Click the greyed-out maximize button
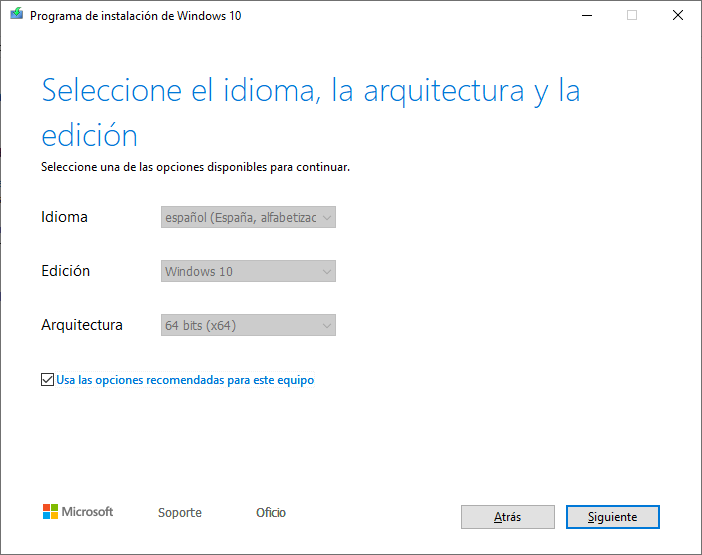Screen dimensions: 702x555 tap(632, 16)
